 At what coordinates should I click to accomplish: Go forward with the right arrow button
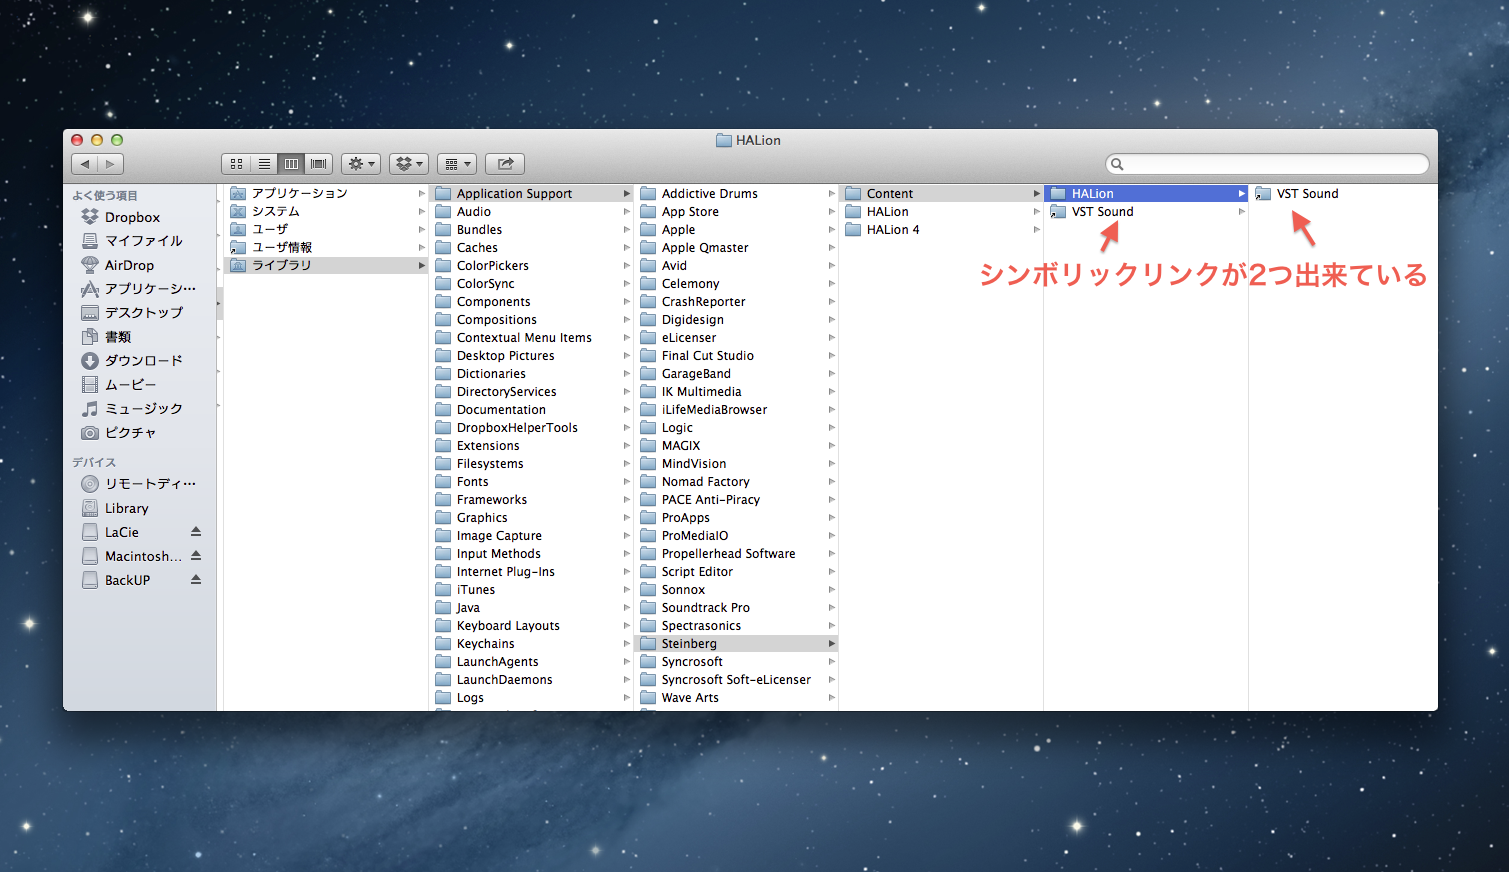point(111,164)
